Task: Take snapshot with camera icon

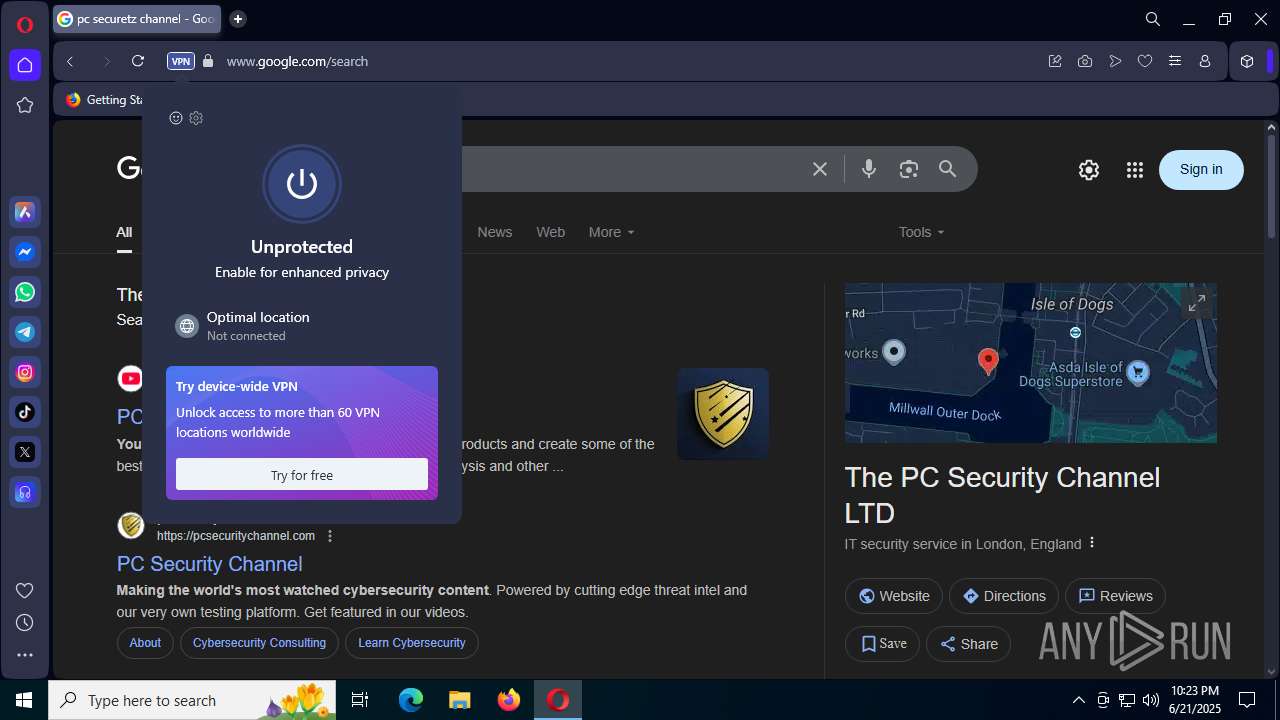Action: [x=1085, y=61]
